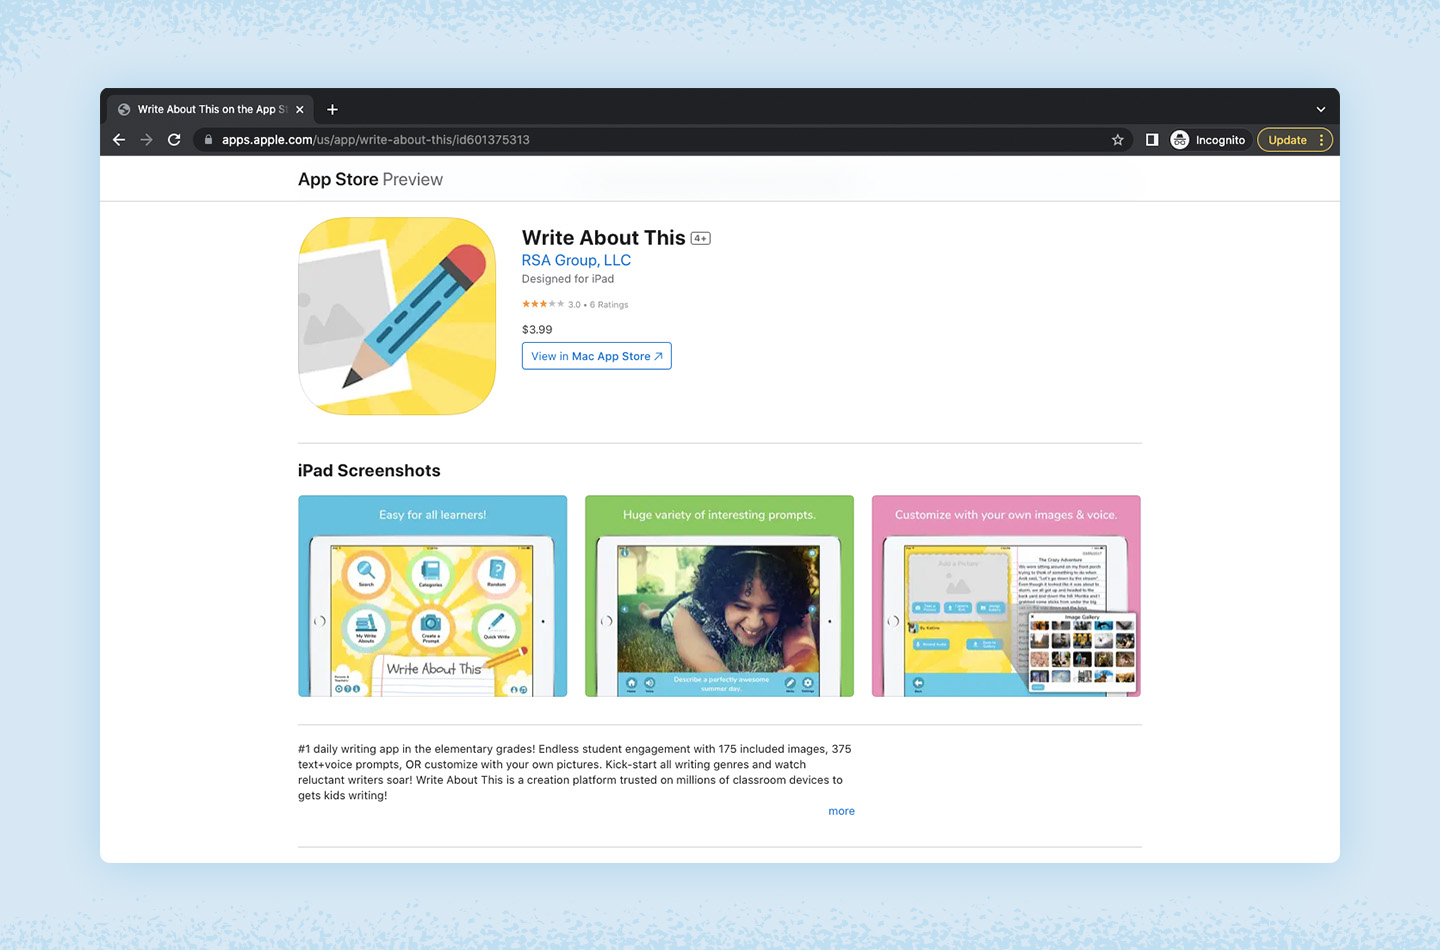Open Chrome's three-dot menu
Viewport: 1440px width, 950px height.
click(1322, 140)
